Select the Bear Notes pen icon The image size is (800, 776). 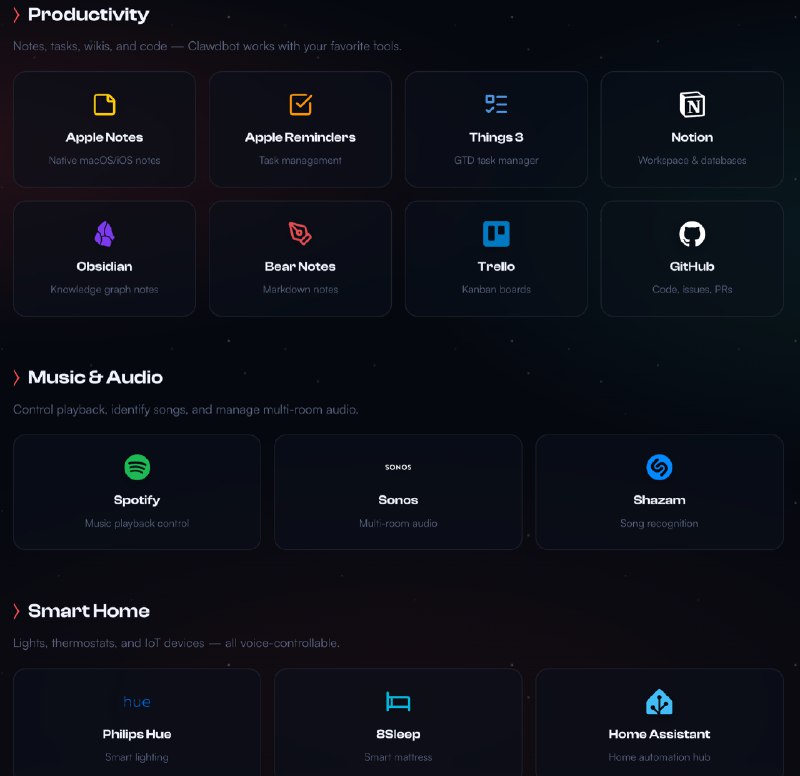(300, 234)
